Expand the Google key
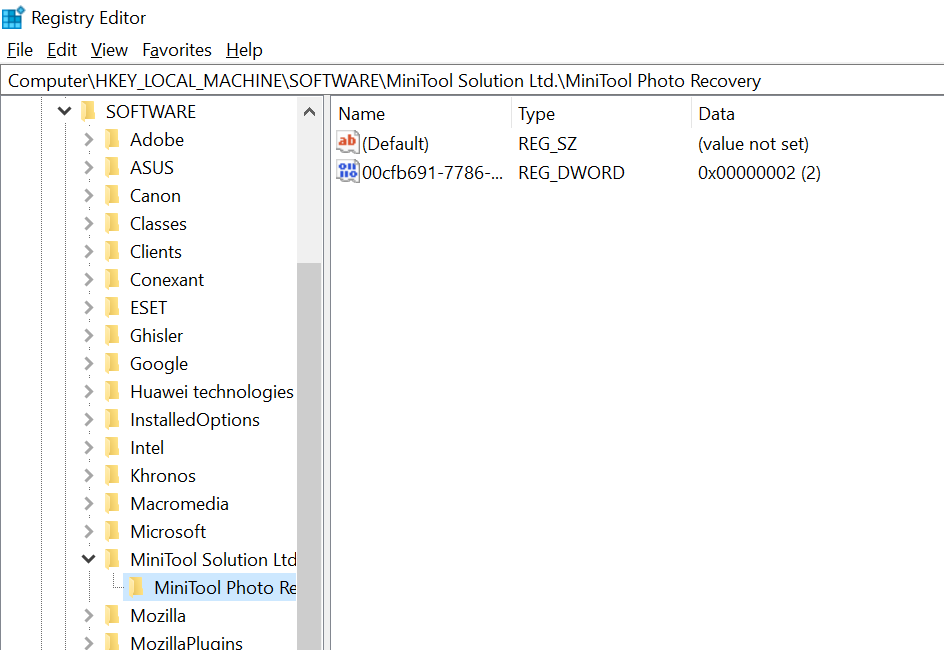This screenshot has height=650, width=944. (88, 364)
